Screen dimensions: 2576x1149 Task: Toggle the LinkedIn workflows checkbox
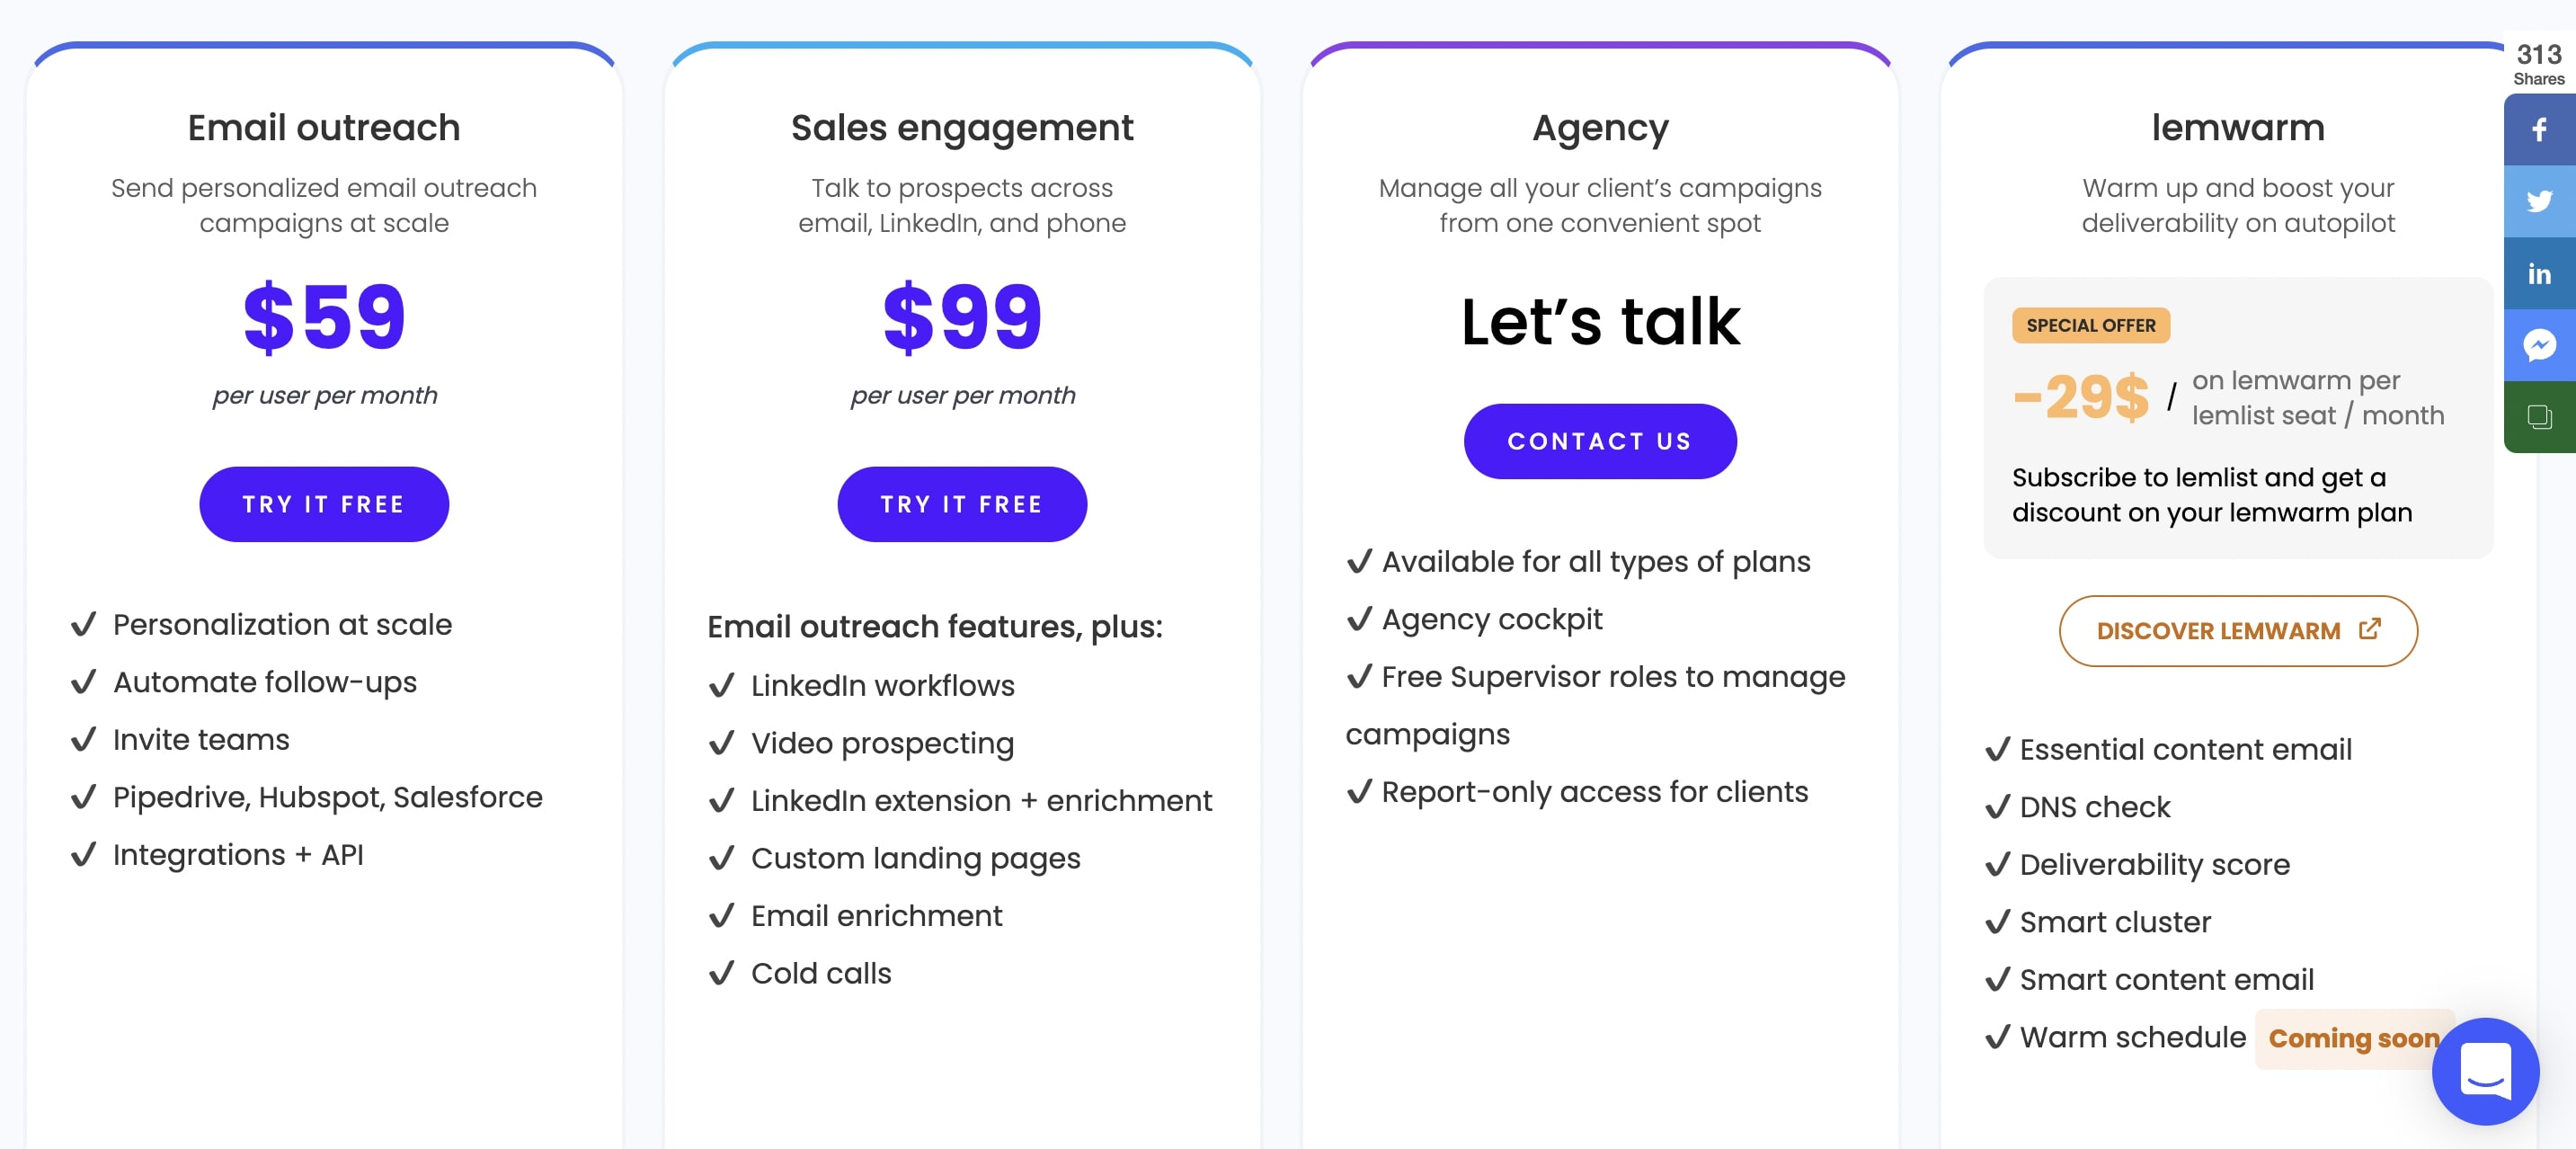[720, 684]
